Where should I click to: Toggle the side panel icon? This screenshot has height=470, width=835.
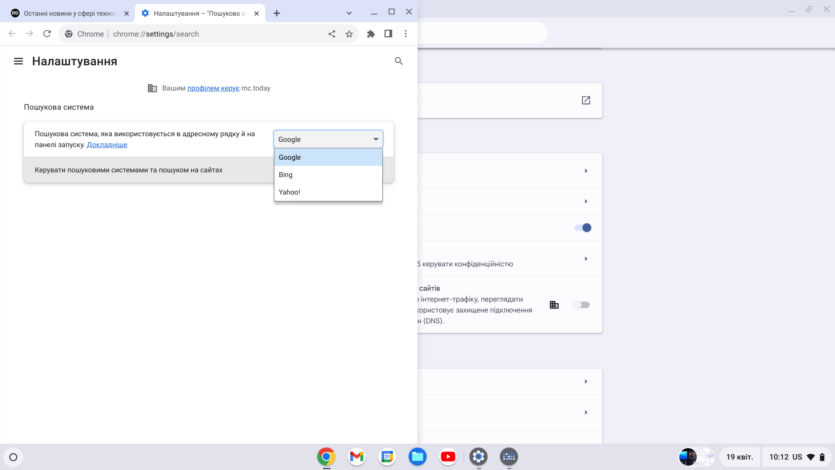coord(388,34)
